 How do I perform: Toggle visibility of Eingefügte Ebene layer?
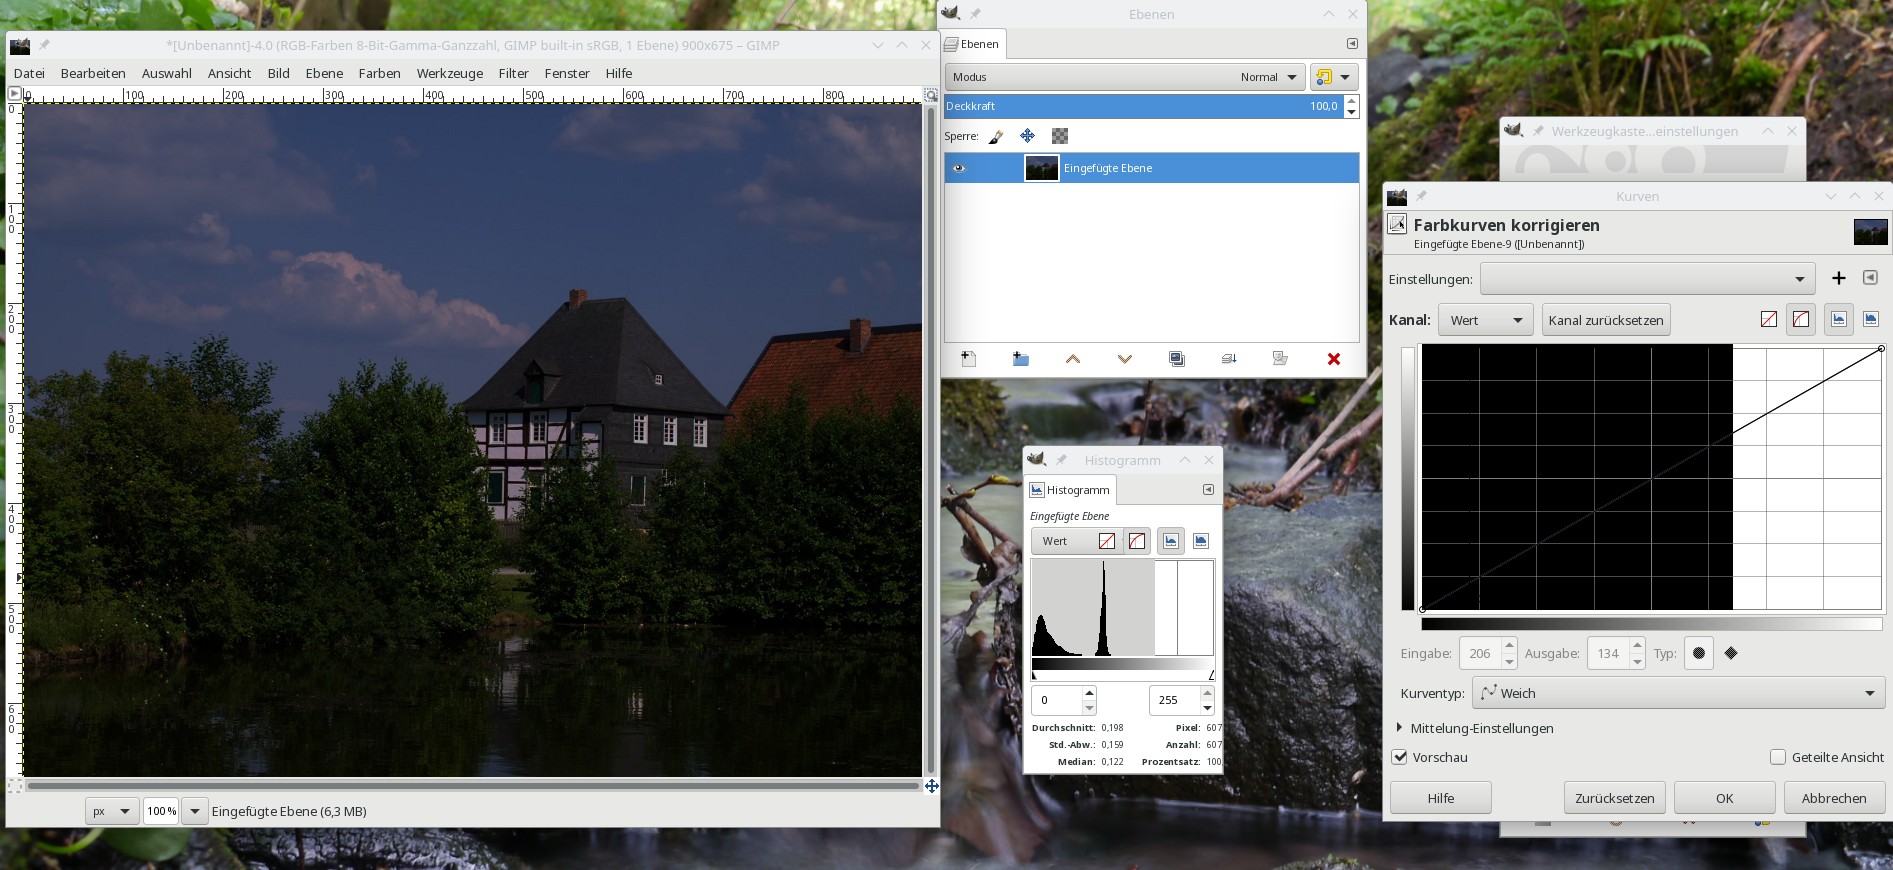click(959, 168)
